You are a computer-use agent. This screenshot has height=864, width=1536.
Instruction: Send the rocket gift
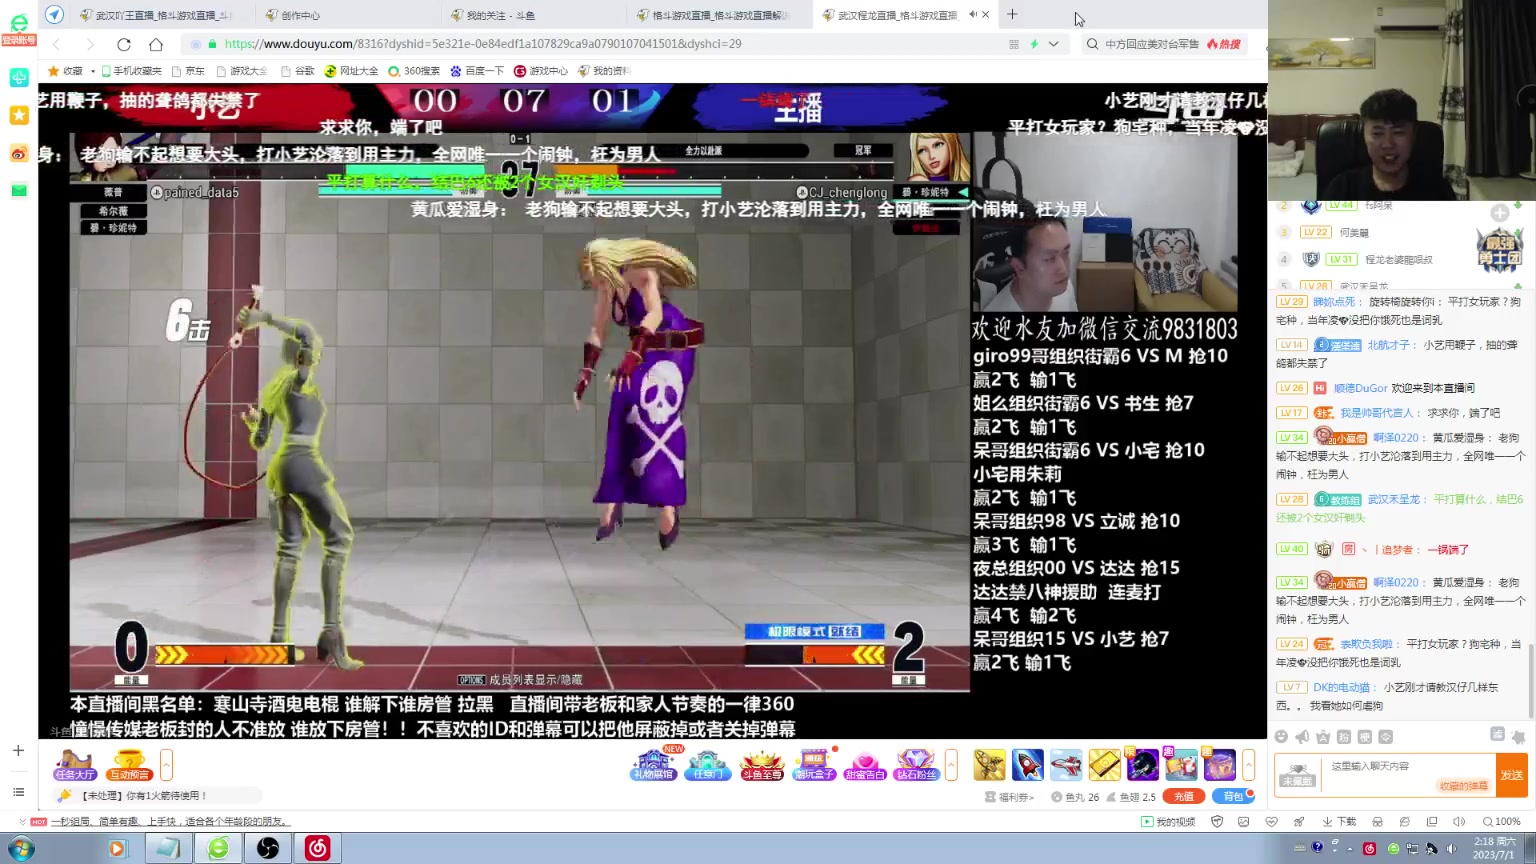point(1027,765)
